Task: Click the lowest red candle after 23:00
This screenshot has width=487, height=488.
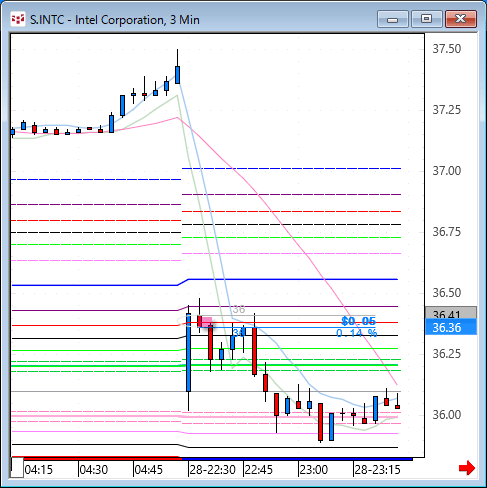Action: [x=320, y=422]
